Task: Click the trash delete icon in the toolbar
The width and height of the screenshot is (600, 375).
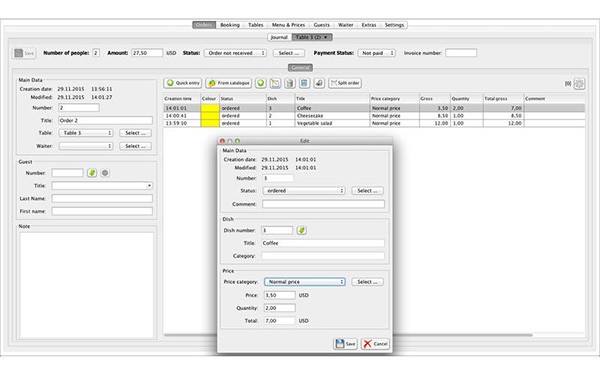Action: point(290,83)
